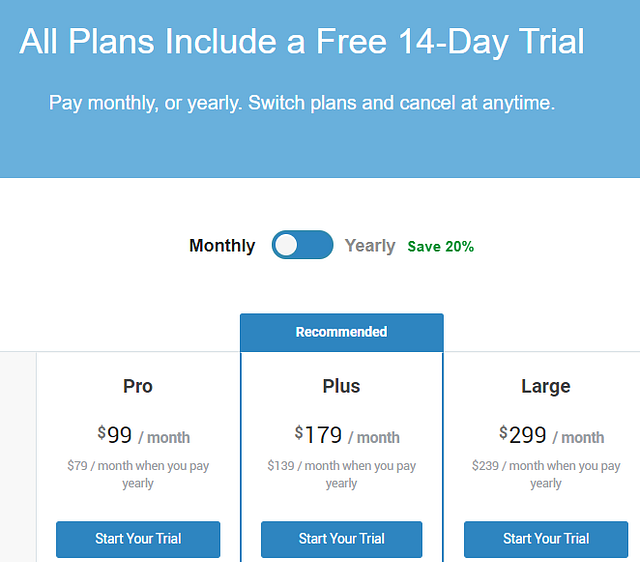Click the $99 / month price
Viewport: 640px width, 562px height.
143,436
